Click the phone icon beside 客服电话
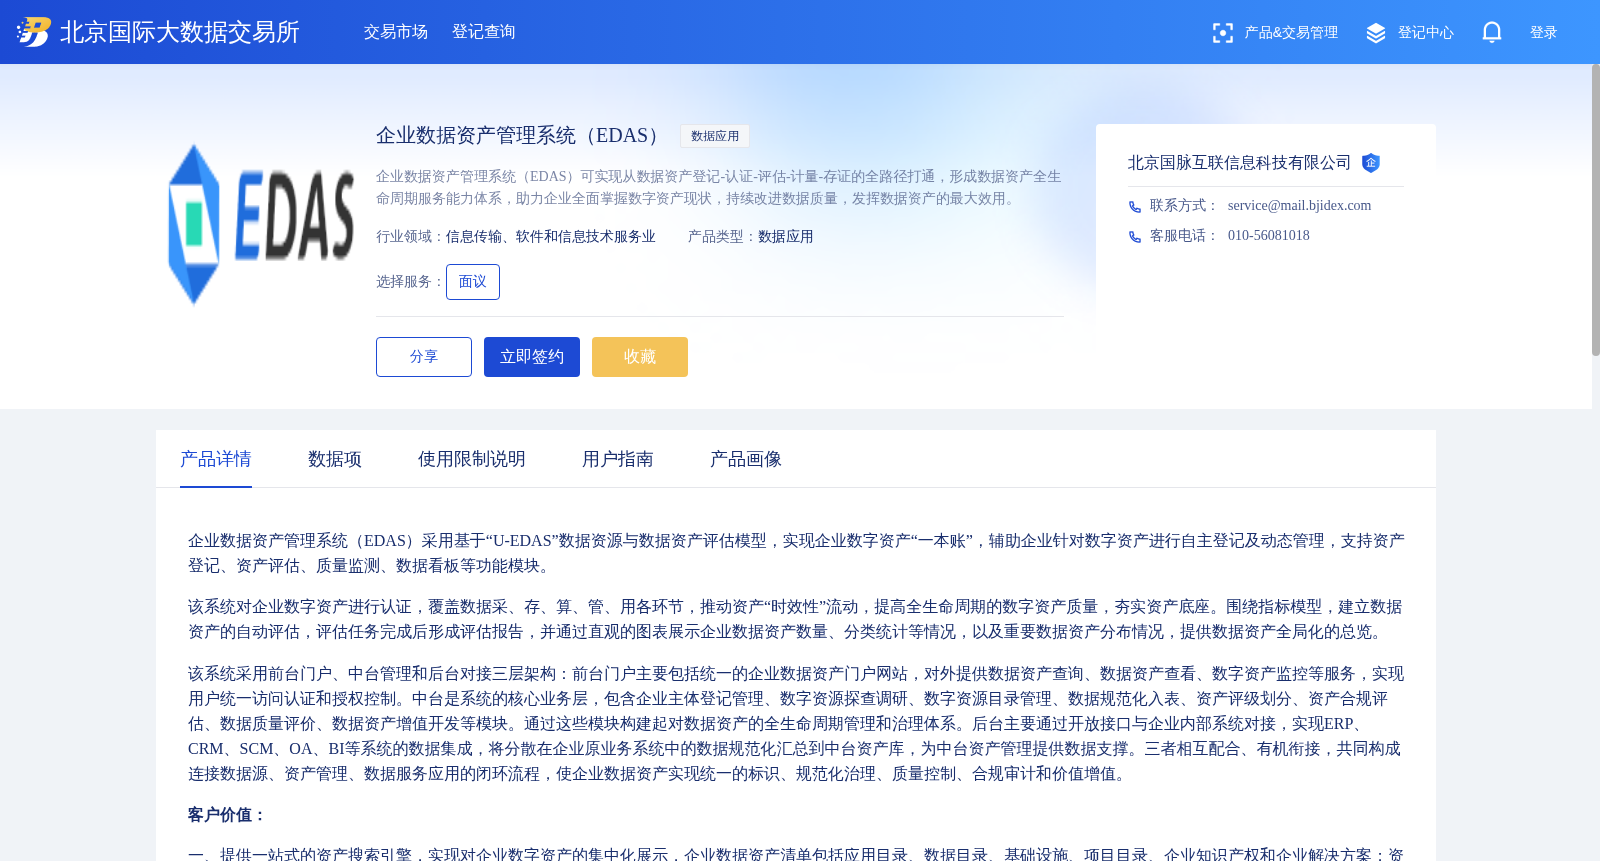Viewport: 1600px width, 861px height. [1135, 237]
